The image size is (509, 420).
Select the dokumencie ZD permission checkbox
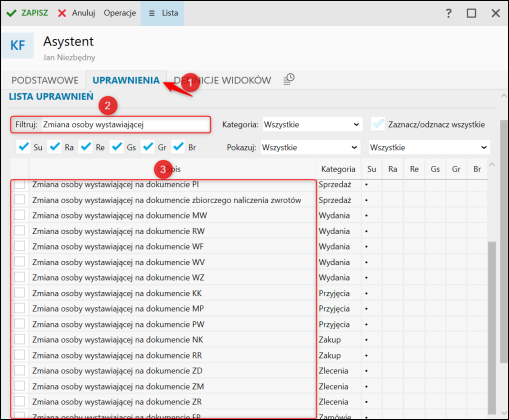[x=20, y=370]
